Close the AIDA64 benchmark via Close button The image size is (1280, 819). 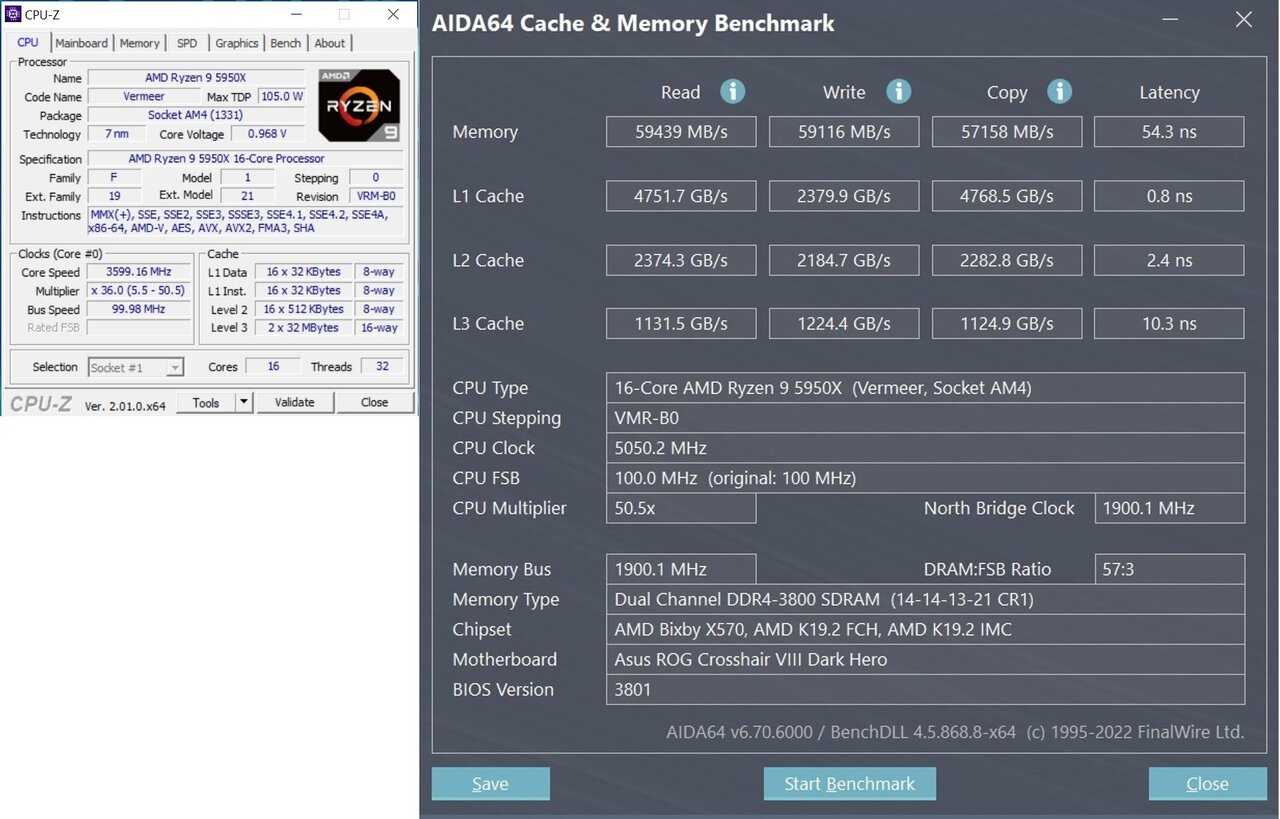(1207, 784)
